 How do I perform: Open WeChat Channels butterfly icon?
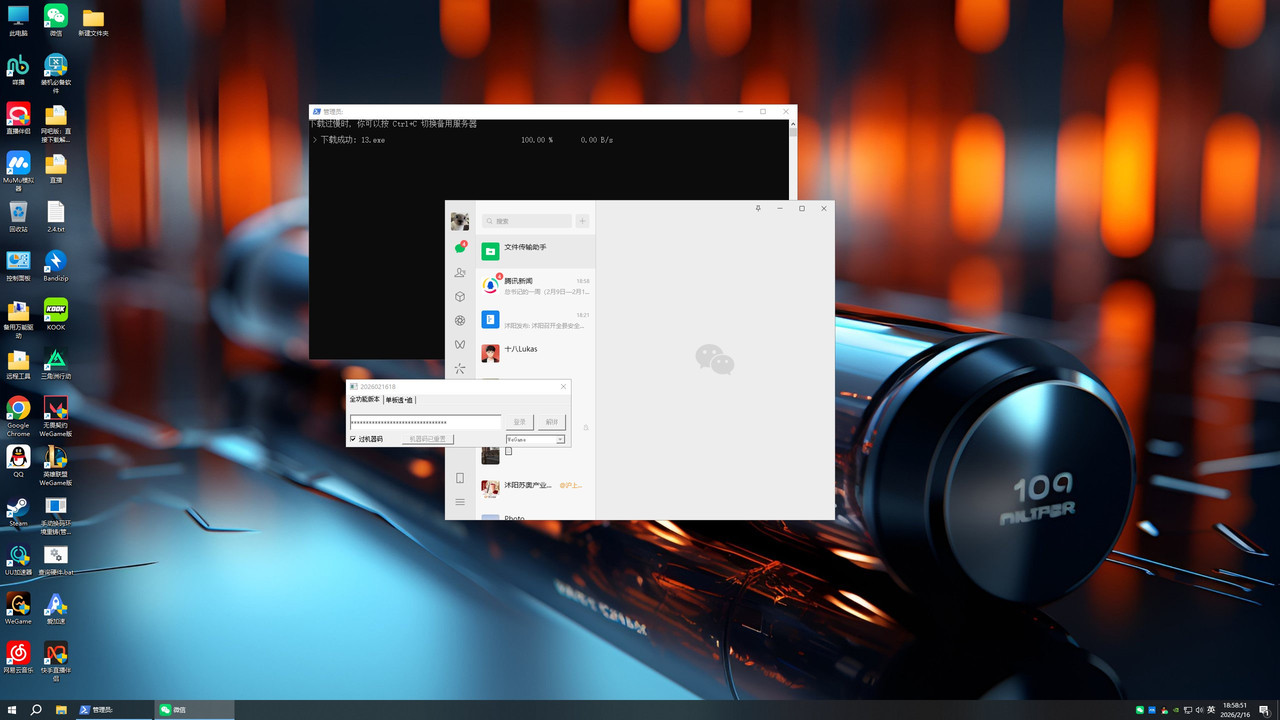[460, 345]
